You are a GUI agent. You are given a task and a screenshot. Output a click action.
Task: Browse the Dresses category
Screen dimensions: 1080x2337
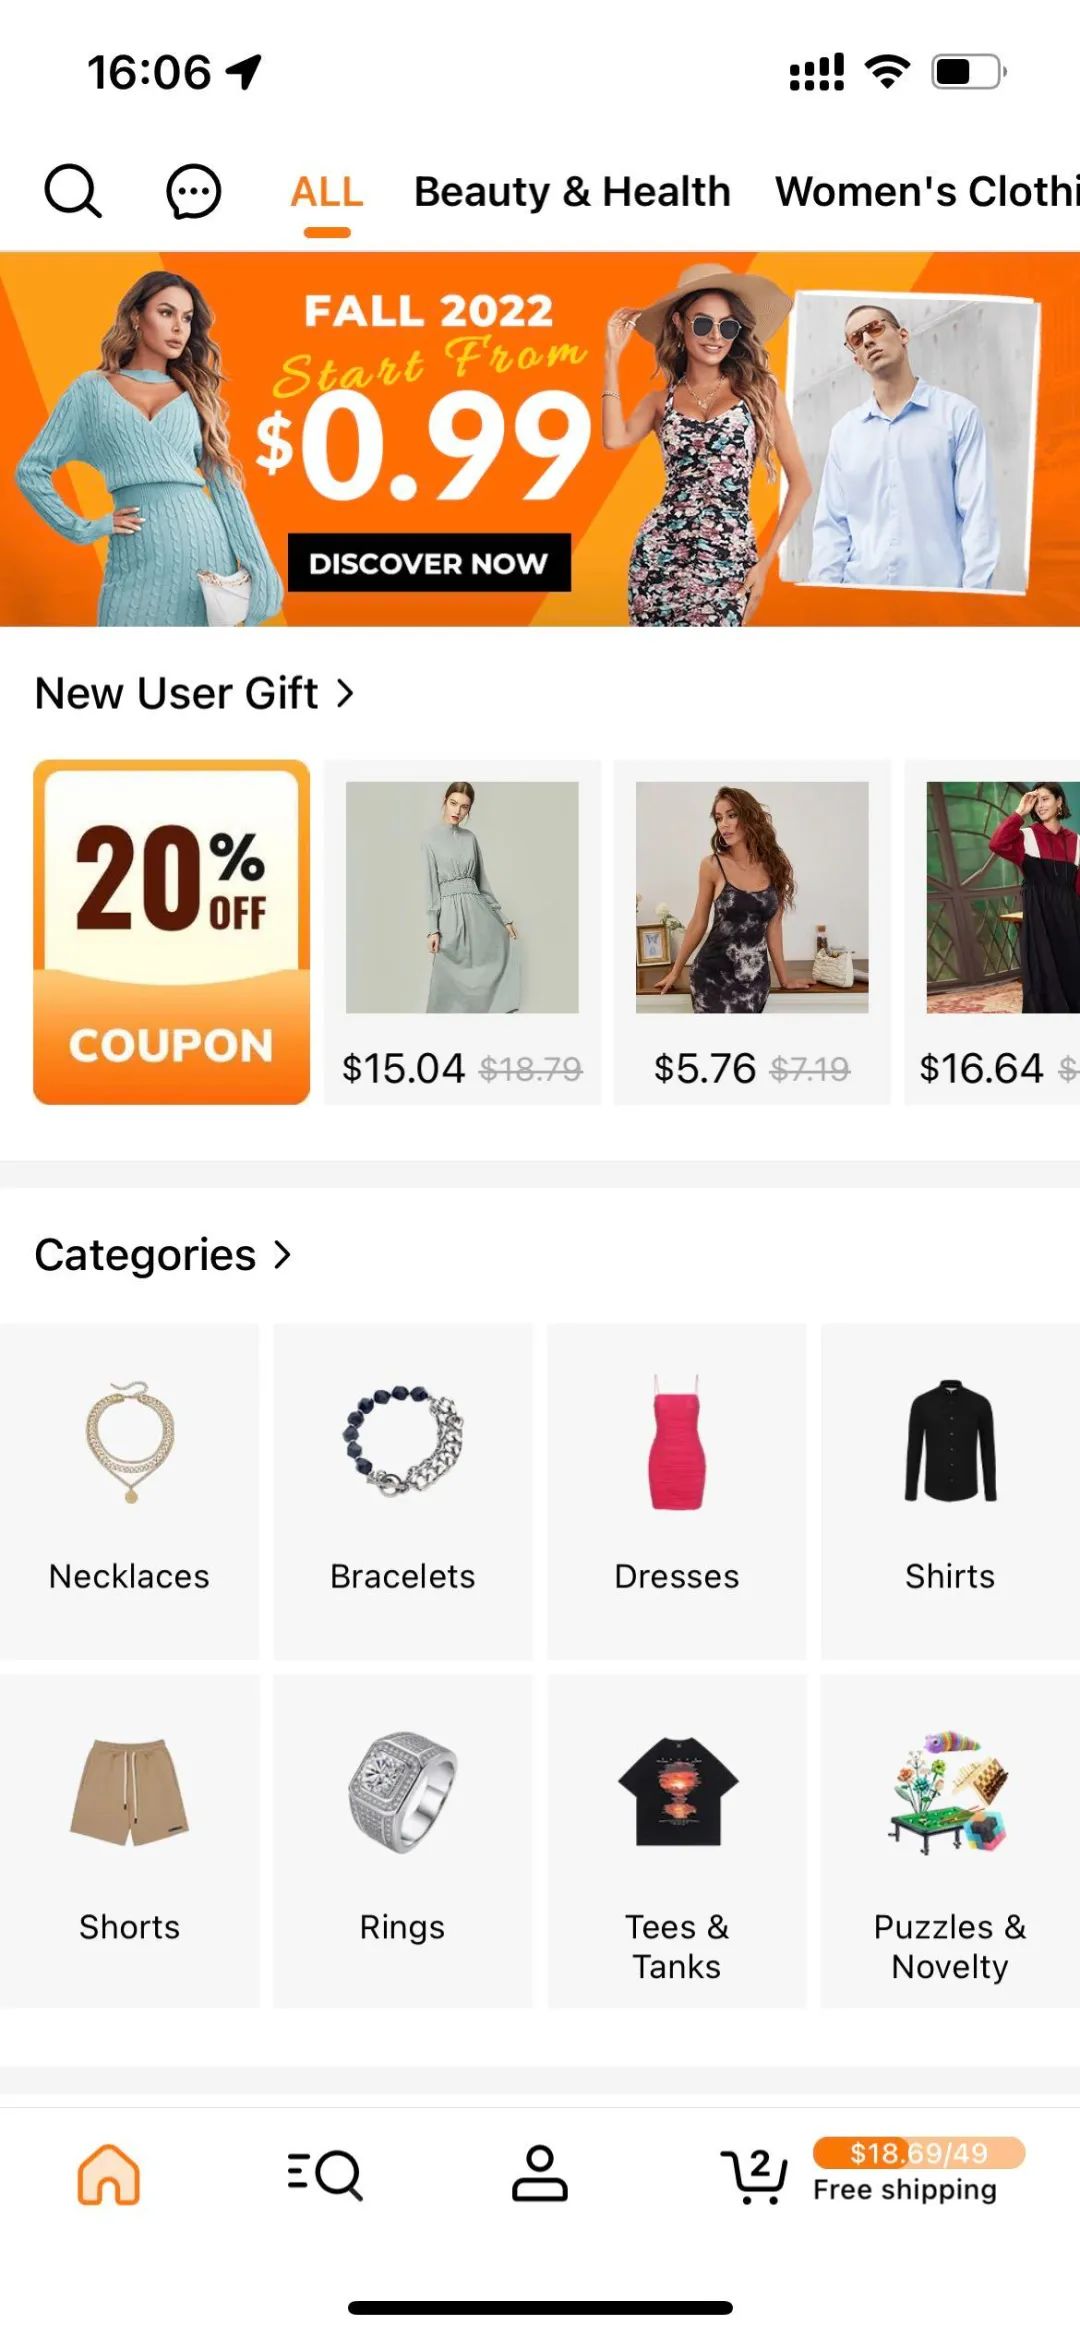tap(677, 1490)
